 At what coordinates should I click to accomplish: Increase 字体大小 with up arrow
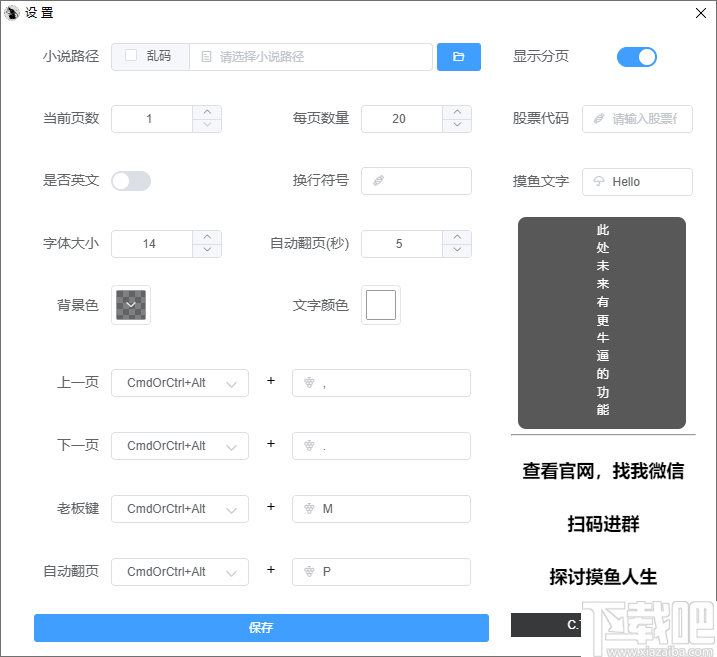[207, 237]
